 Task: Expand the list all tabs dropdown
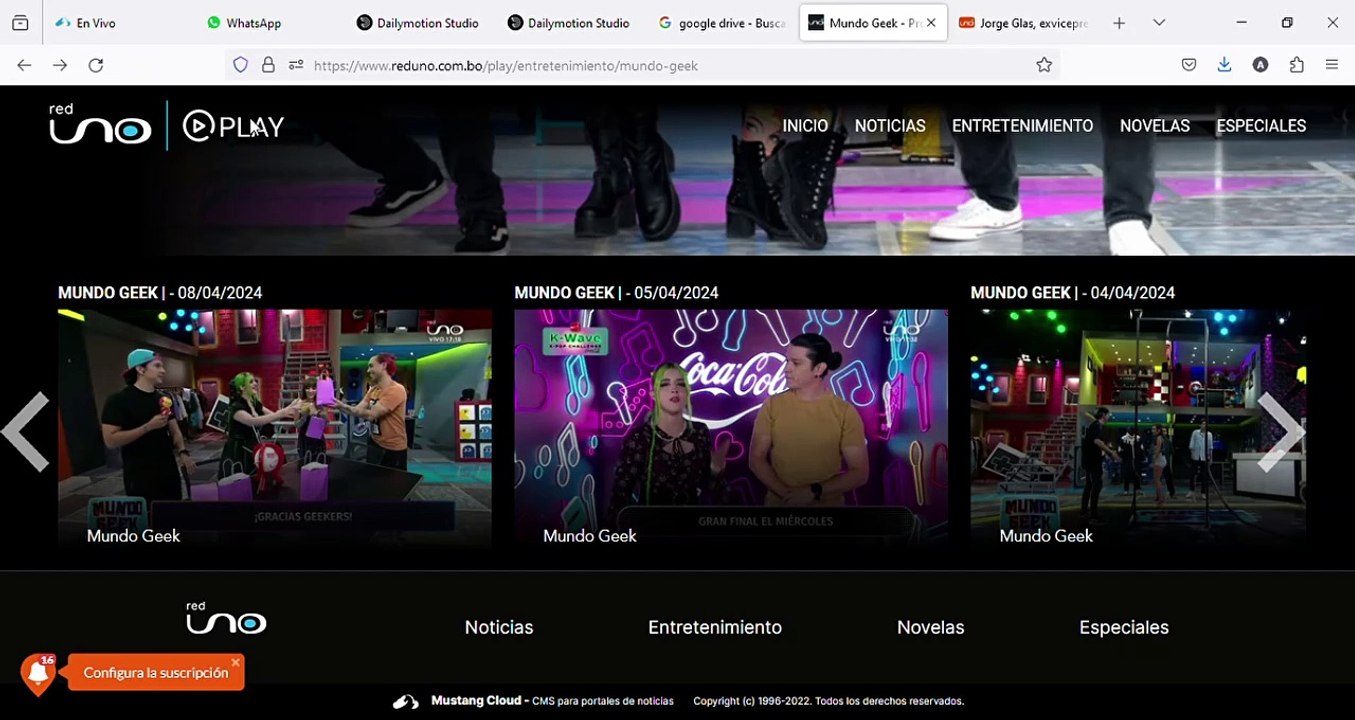point(1159,23)
